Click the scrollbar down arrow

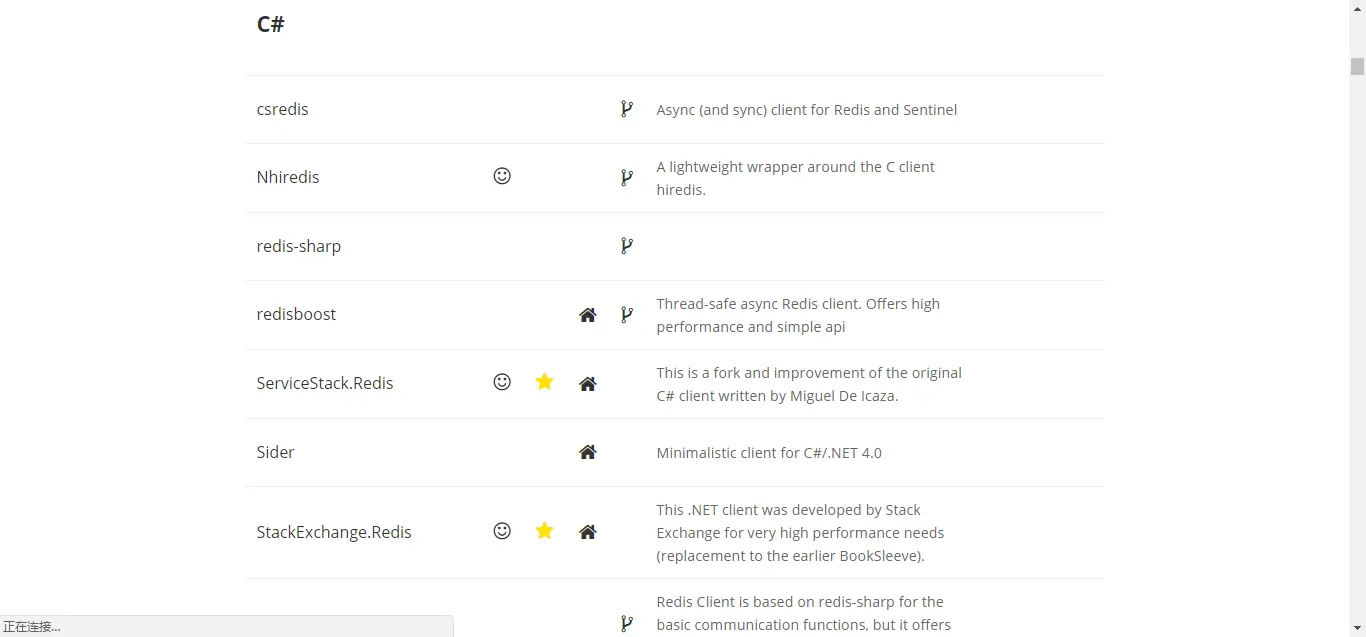point(1357,629)
